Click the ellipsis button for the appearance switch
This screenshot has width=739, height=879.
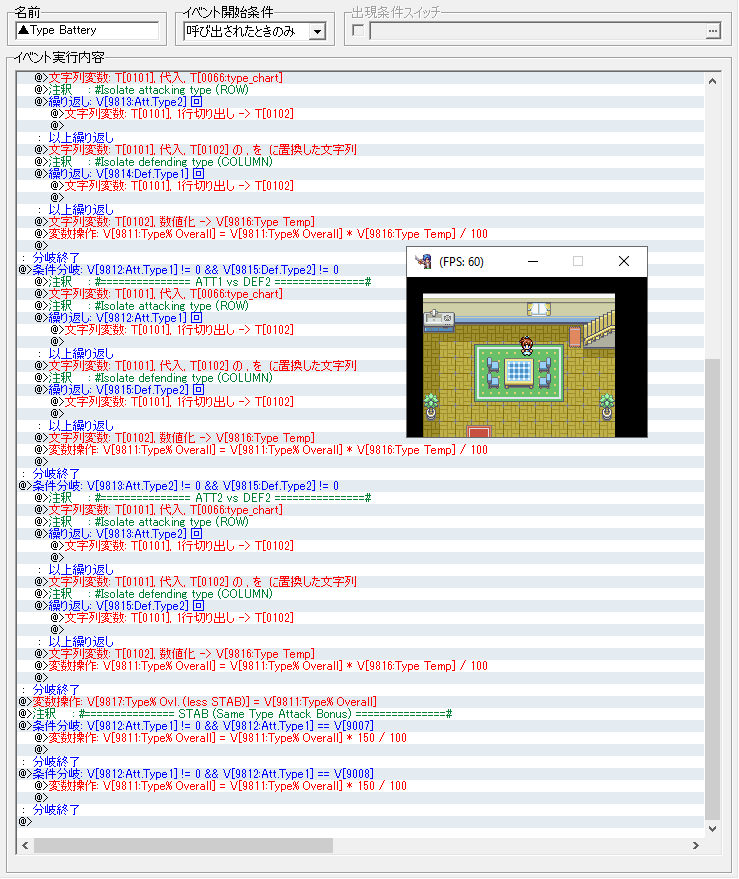[713, 31]
